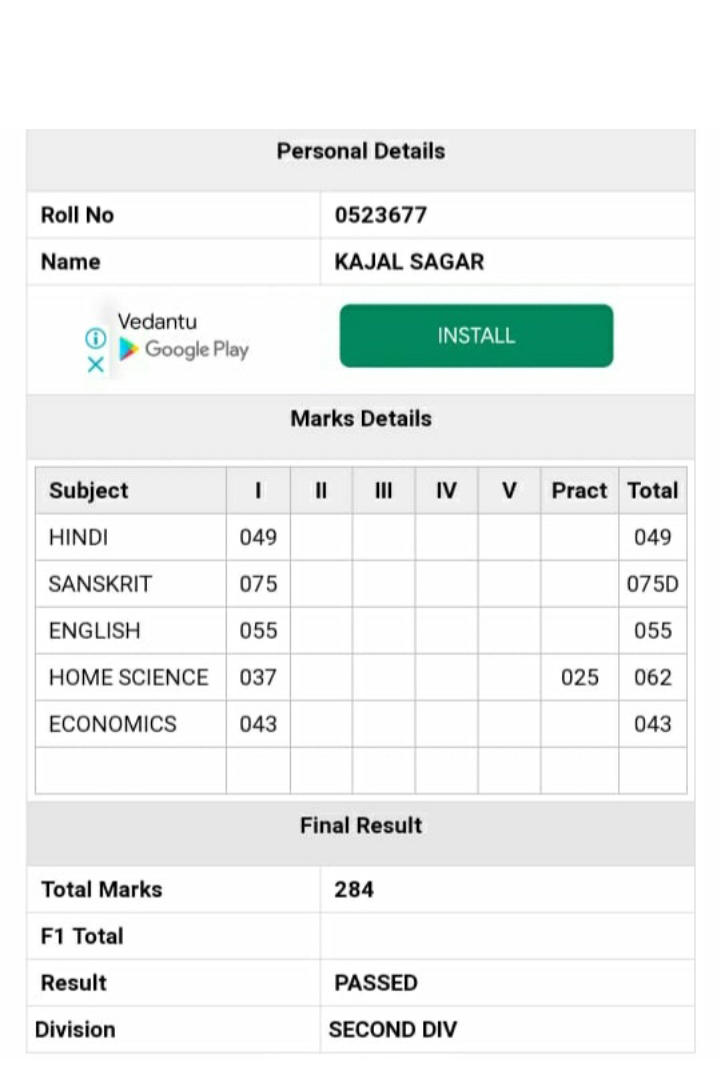Click the Final Result header

point(361,825)
